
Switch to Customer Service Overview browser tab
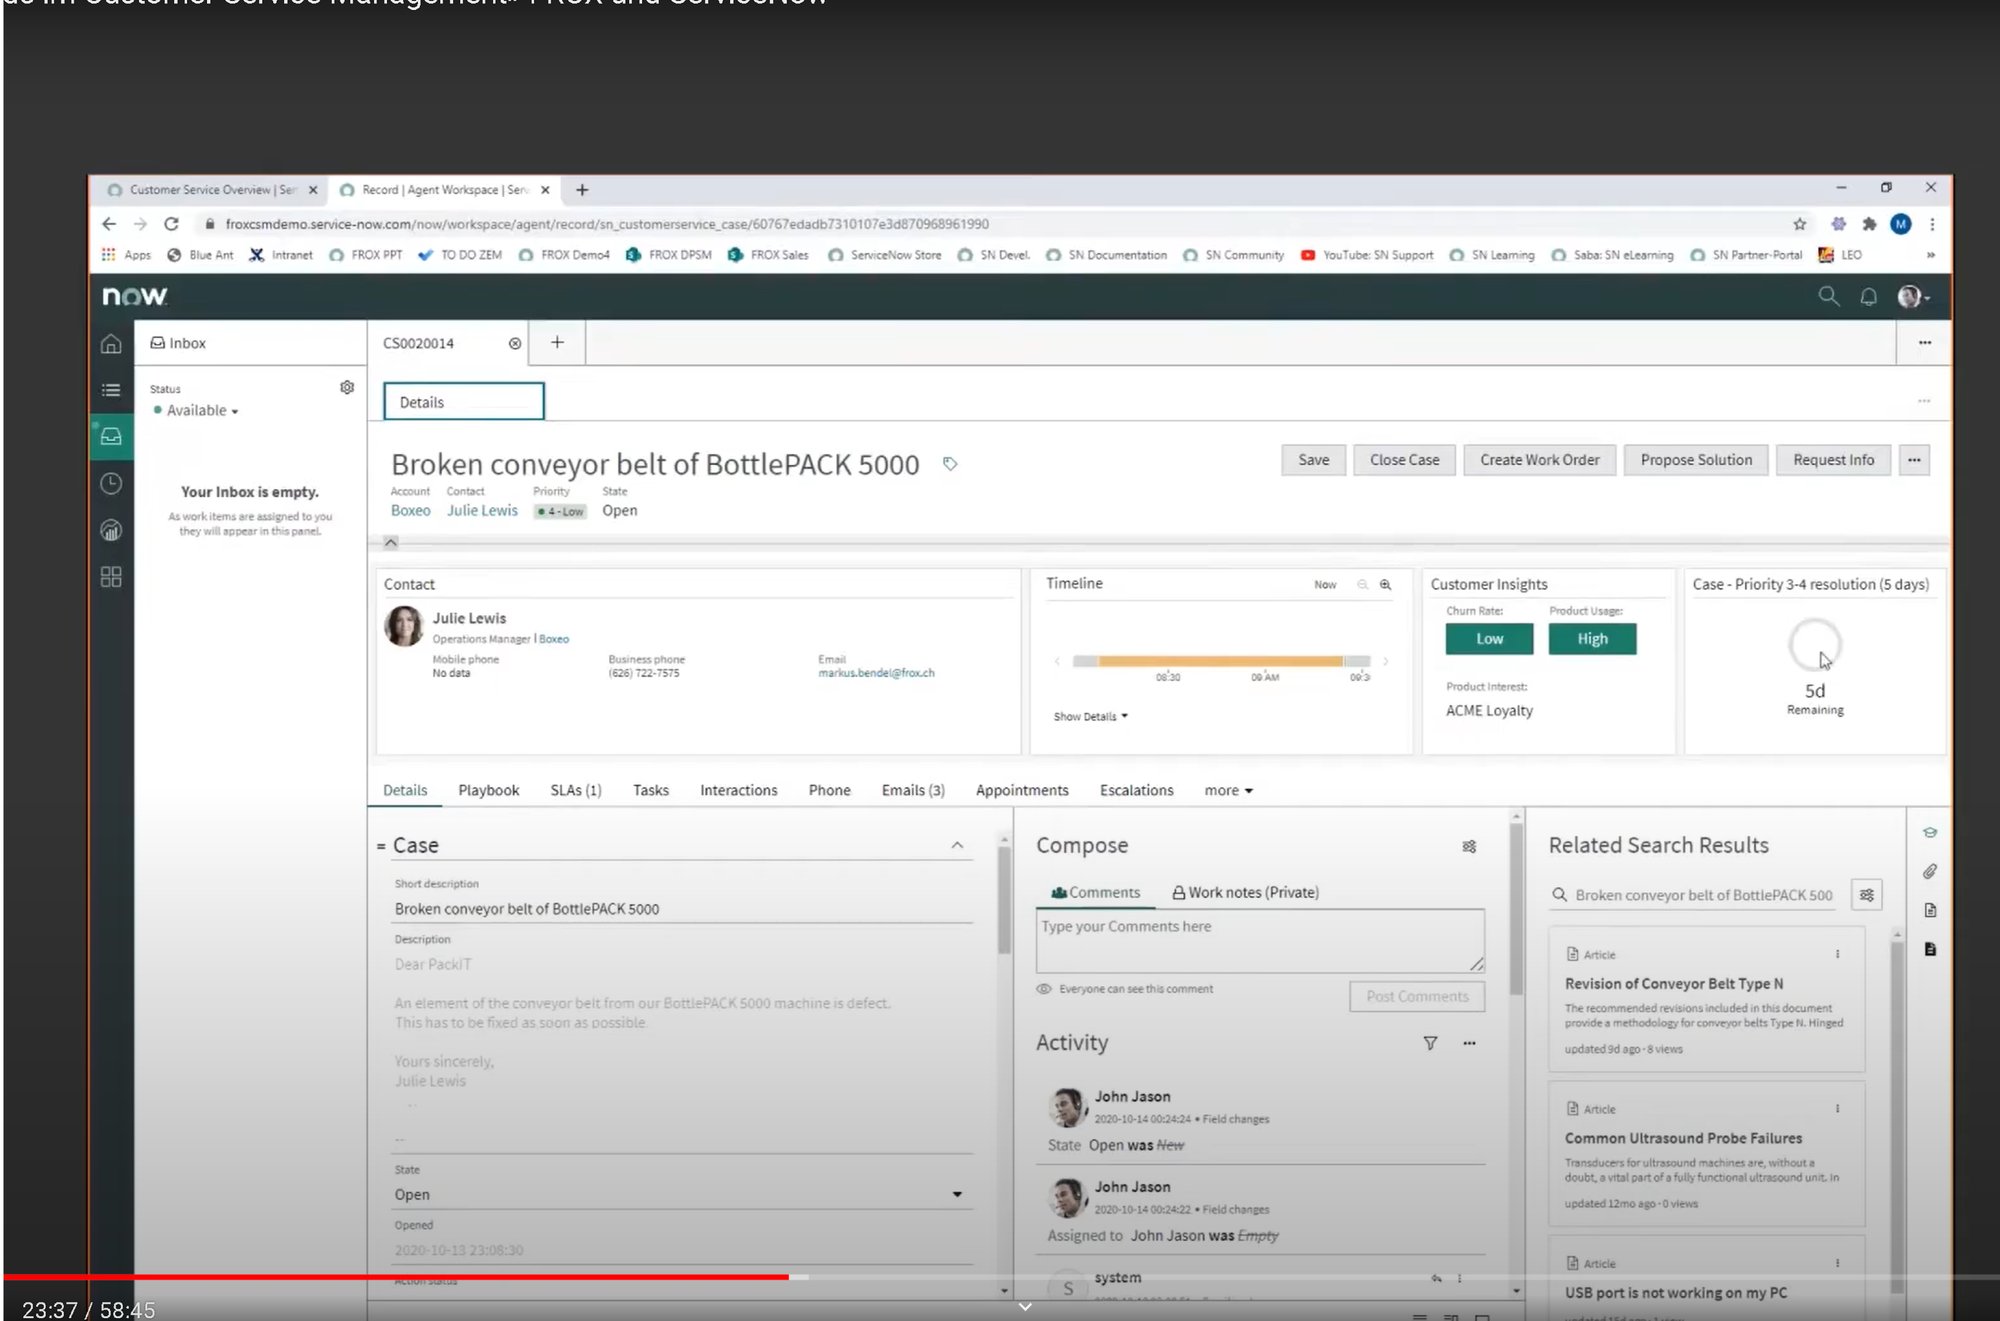pyautogui.click(x=212, y=190)
